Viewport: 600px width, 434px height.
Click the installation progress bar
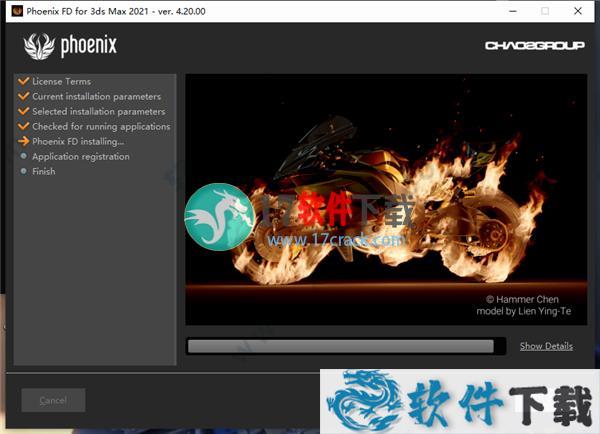346,346
